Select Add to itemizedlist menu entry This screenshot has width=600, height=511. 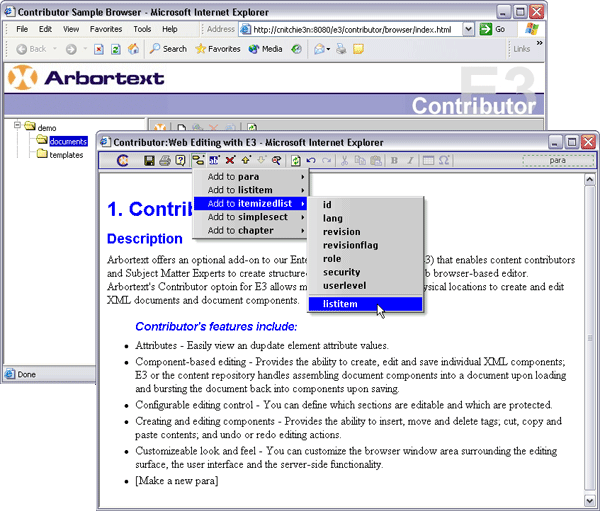[250, 204]
